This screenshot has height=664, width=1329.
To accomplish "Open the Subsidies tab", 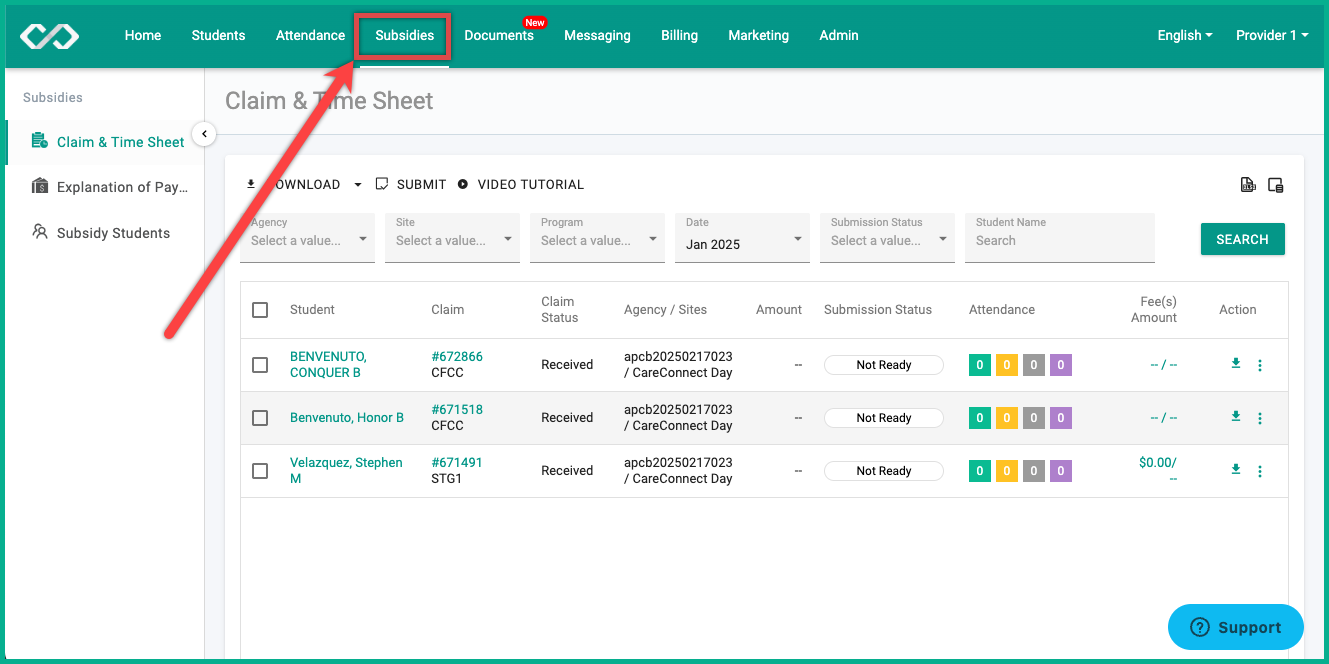I will pos(405,35).
